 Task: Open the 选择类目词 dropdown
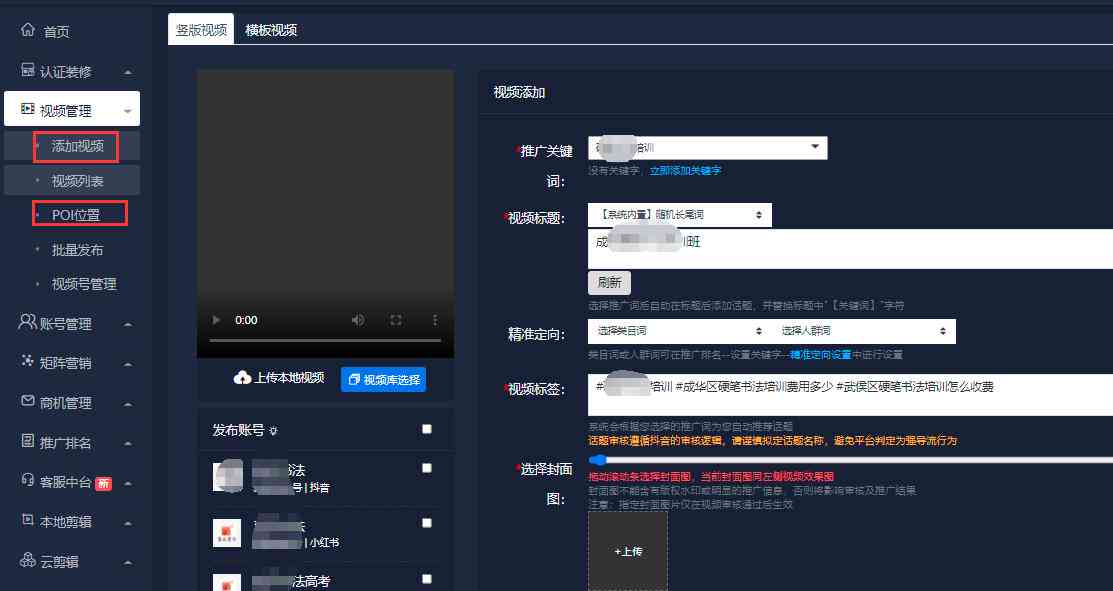(x=679, y=331)
